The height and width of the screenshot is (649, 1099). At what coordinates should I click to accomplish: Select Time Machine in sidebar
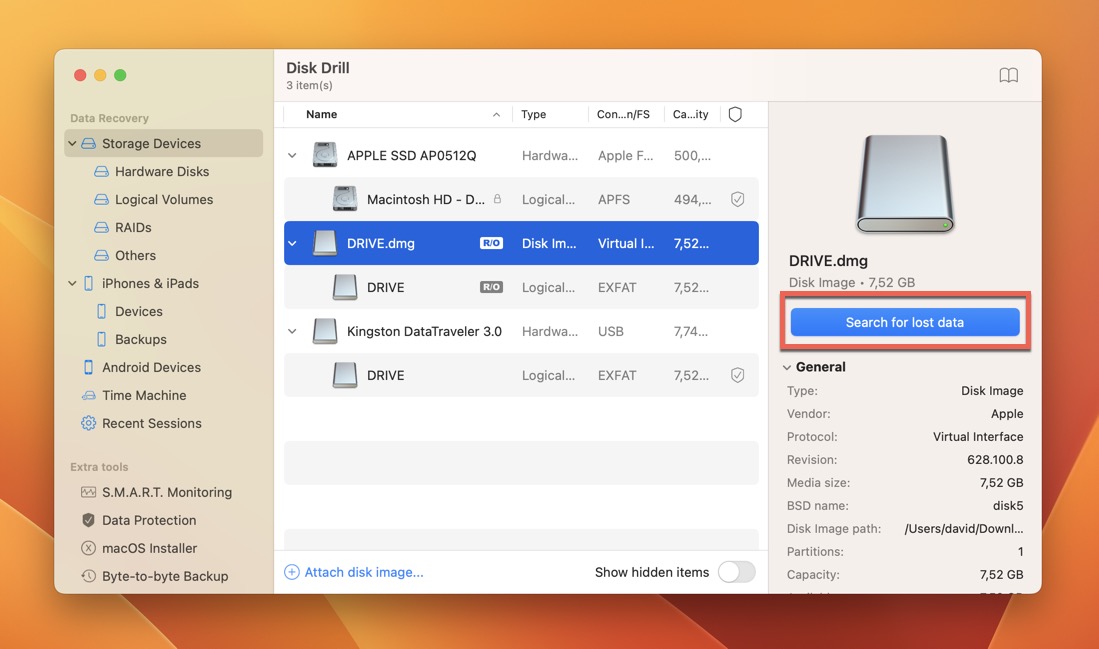[x=144, y=395]
